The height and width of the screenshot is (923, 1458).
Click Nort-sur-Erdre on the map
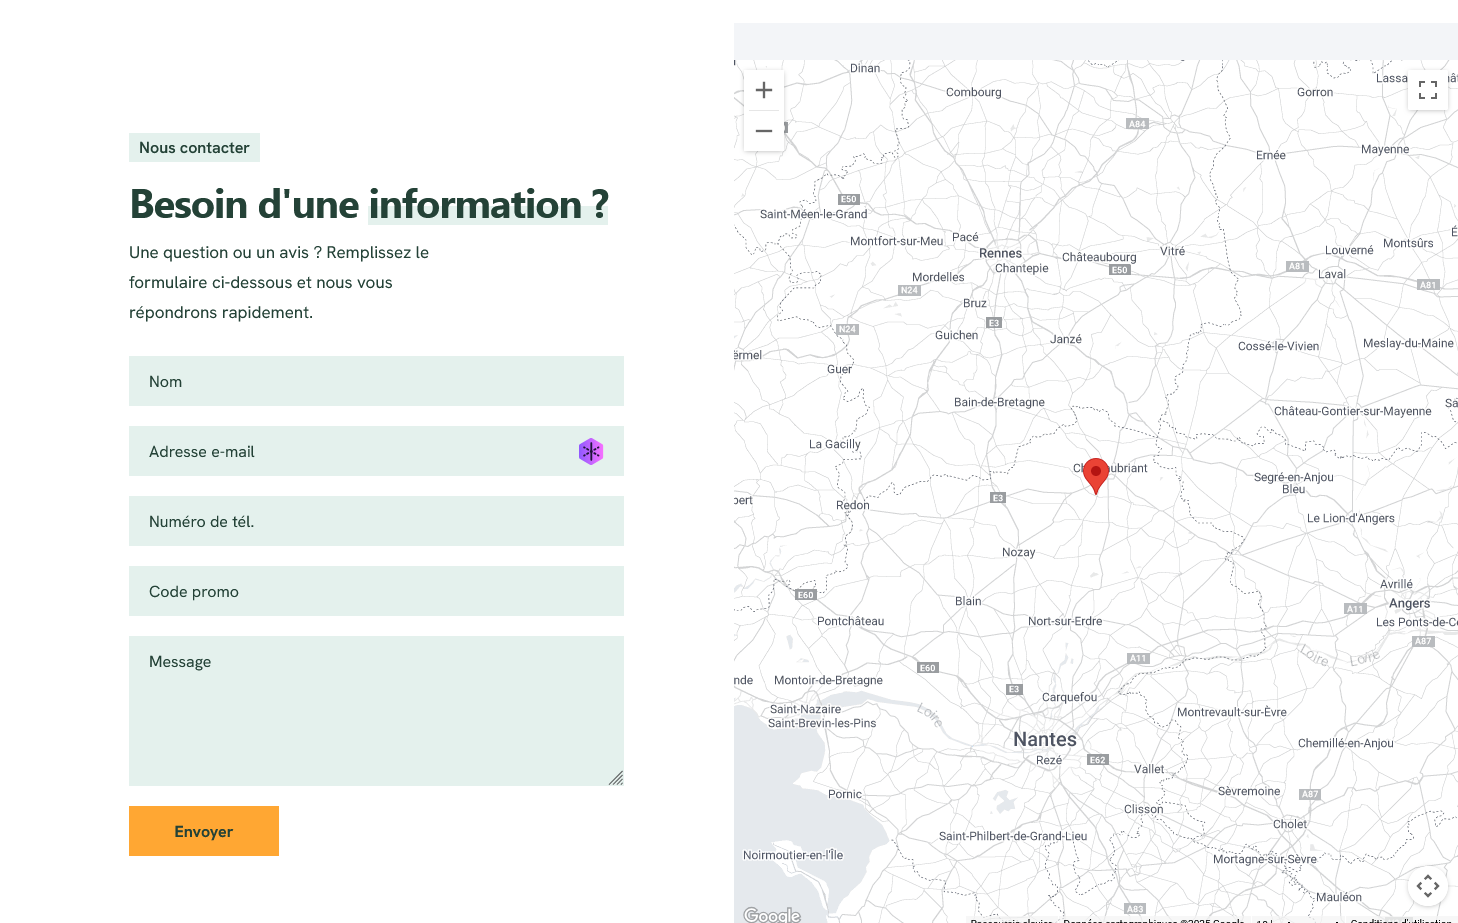[1065, 621]
